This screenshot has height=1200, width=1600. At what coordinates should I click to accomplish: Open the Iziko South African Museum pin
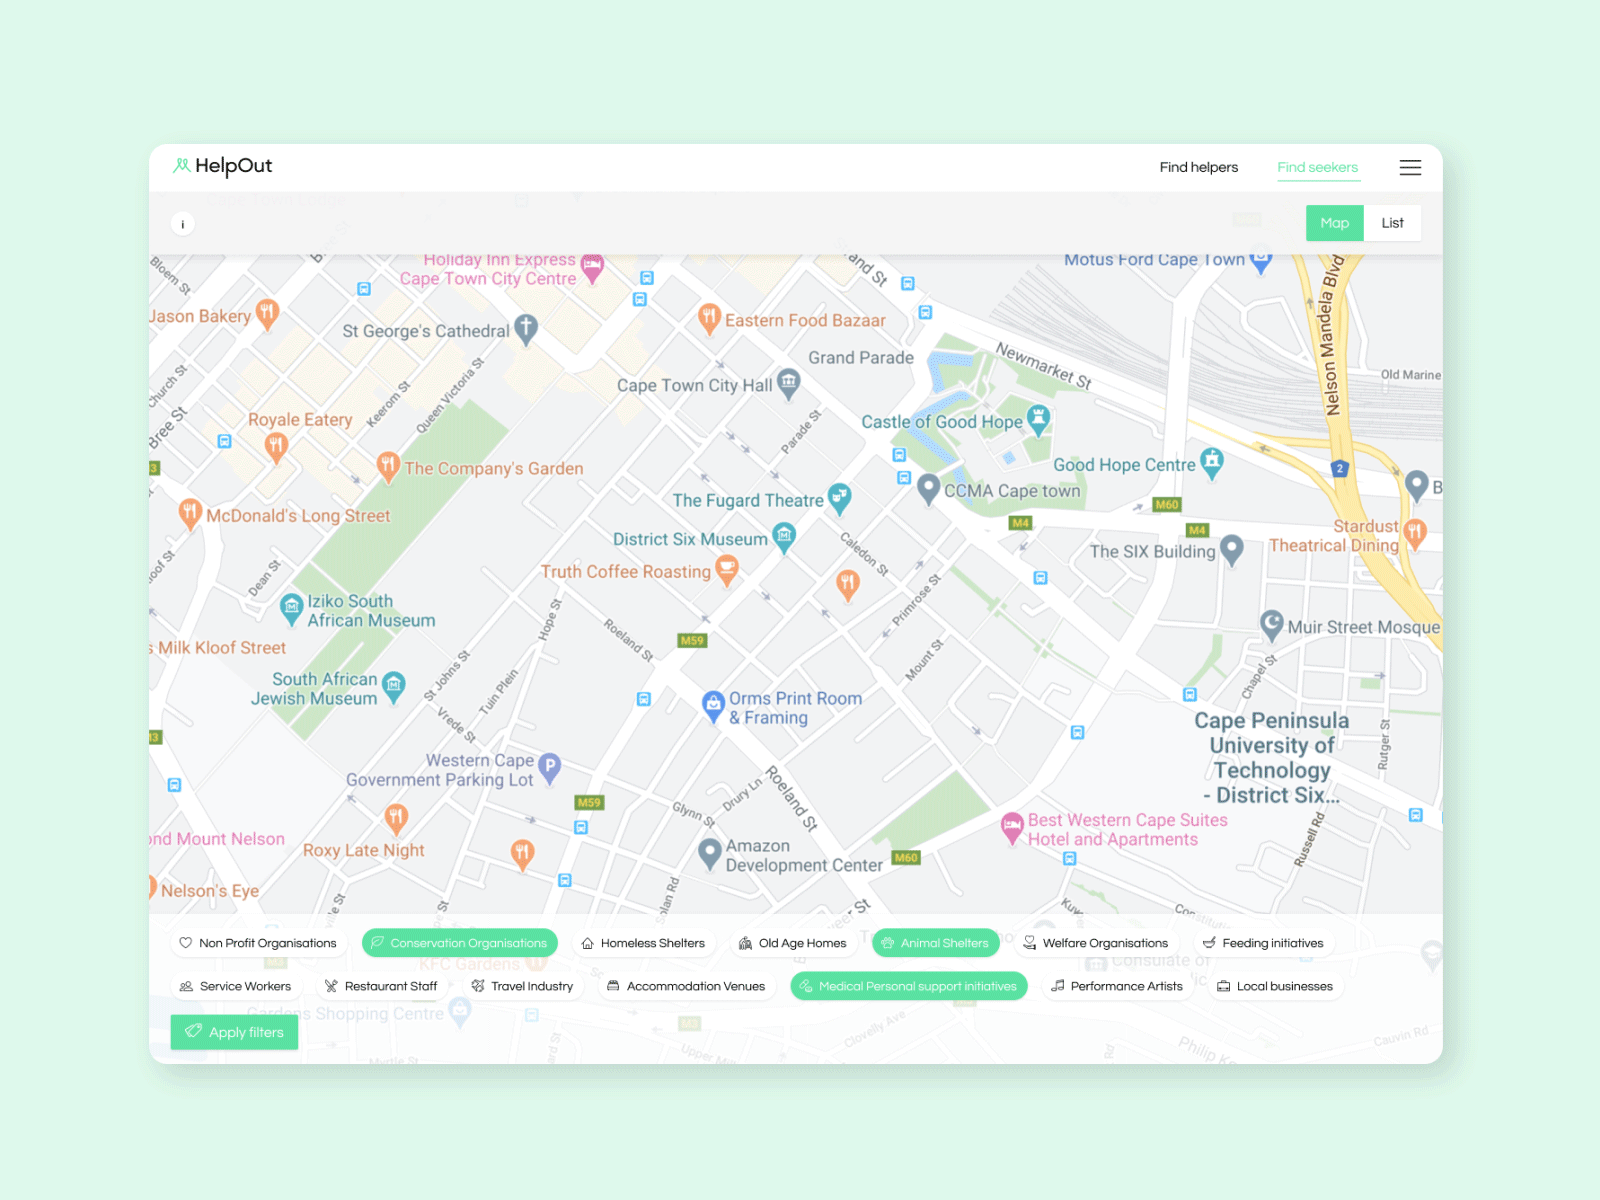click(291, 608)
